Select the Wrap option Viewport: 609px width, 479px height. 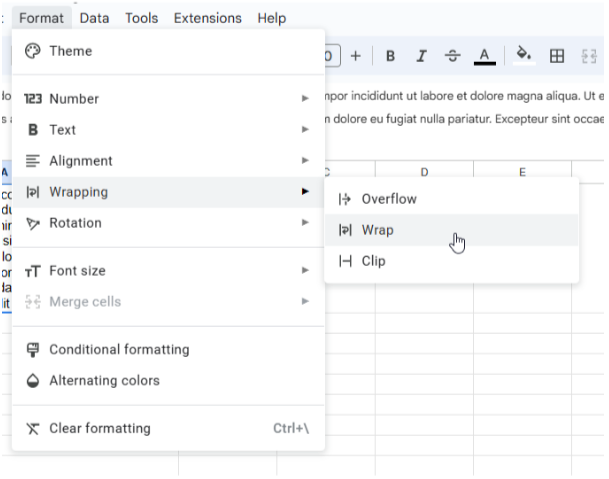pyautogui.click(x=451, y=230)
